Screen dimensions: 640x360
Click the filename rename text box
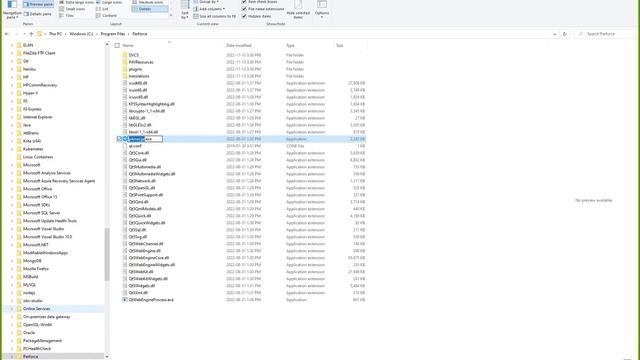point(145,139)
